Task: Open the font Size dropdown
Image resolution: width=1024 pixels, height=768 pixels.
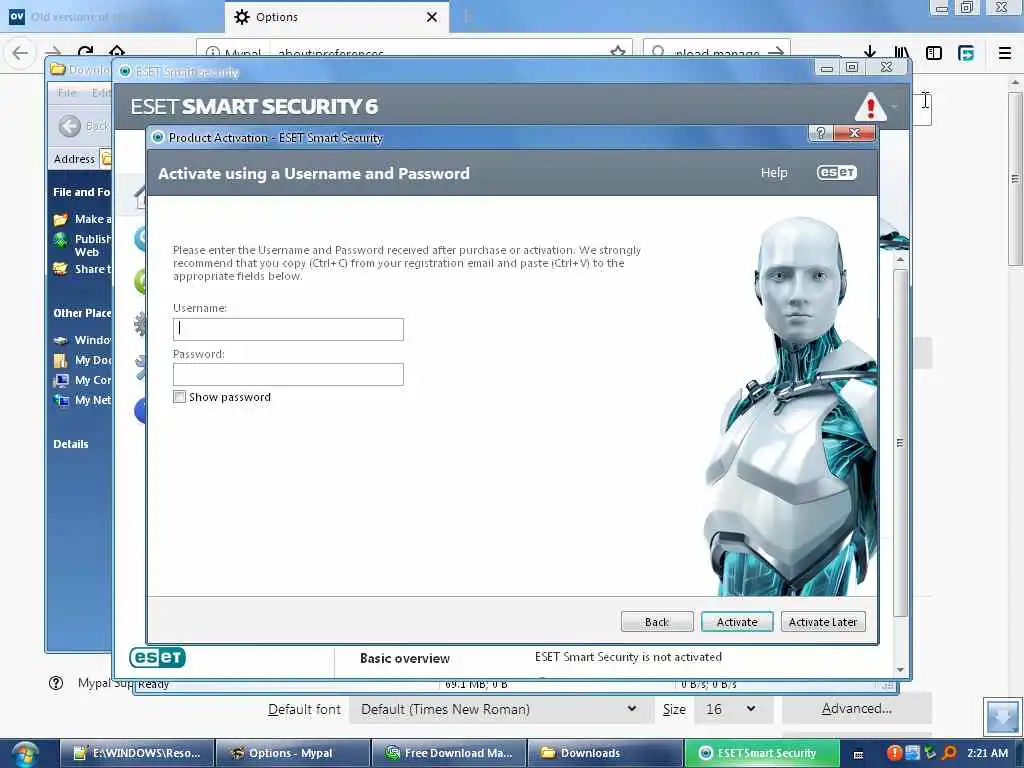Action: tap(733, 709)
